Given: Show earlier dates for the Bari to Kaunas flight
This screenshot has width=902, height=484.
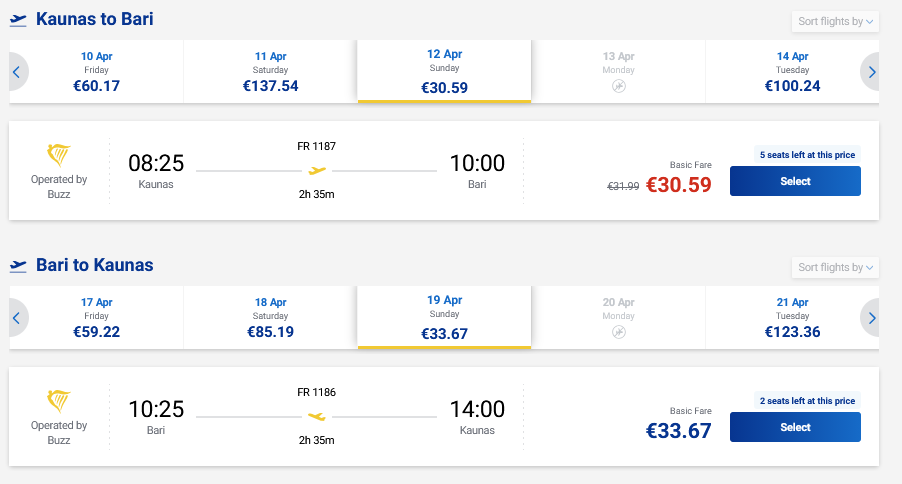Looking at the screenshot, I should click(17, 318).
